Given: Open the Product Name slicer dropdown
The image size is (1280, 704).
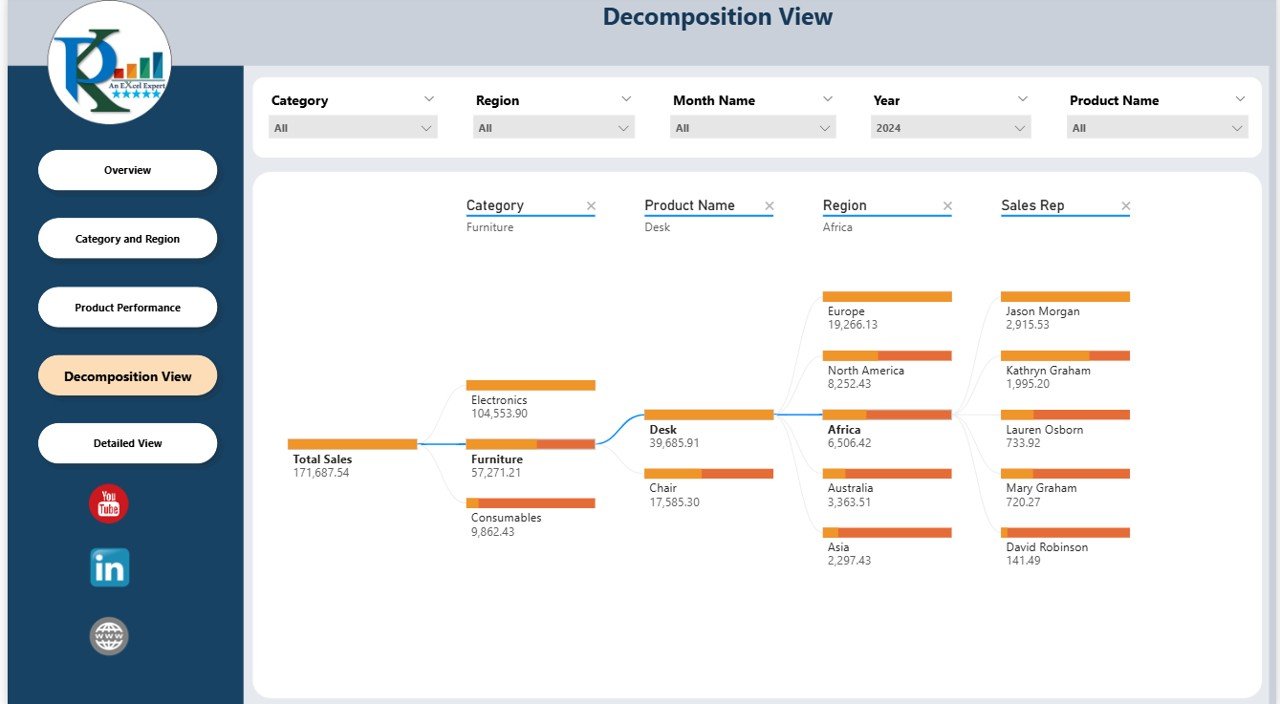Looking at the screenshot, I should [x=1157, y=128].
